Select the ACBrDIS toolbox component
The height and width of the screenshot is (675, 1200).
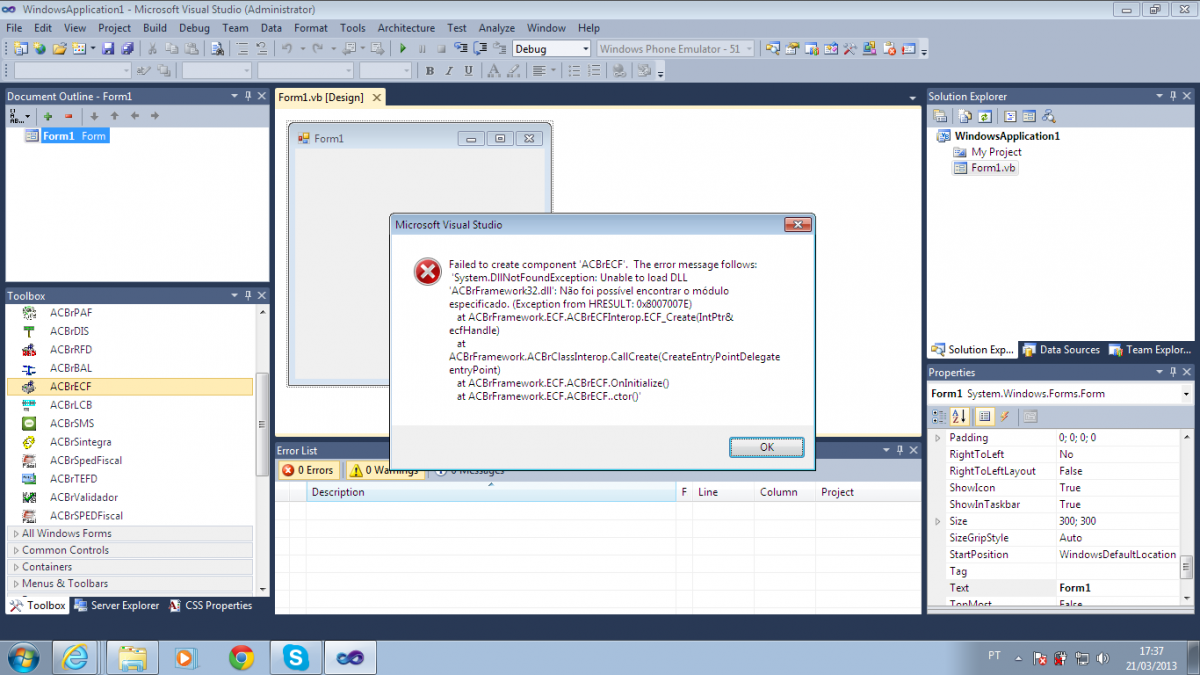tap(130, 331)
